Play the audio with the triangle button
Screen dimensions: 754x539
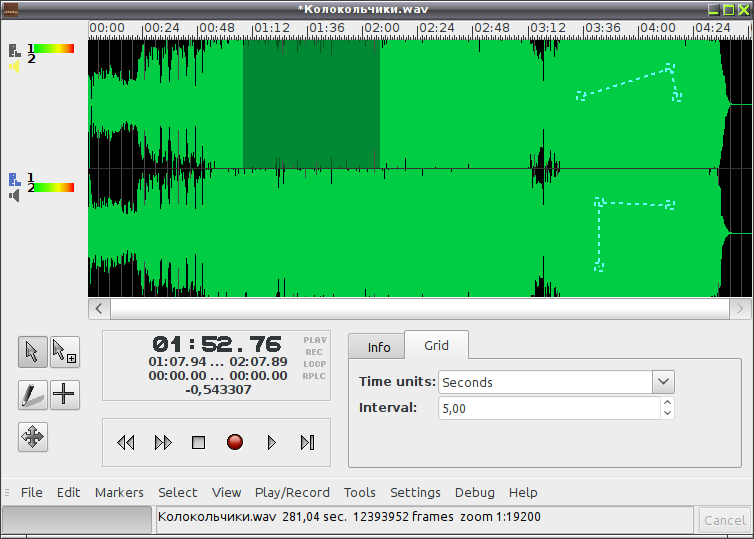[271, 442]
